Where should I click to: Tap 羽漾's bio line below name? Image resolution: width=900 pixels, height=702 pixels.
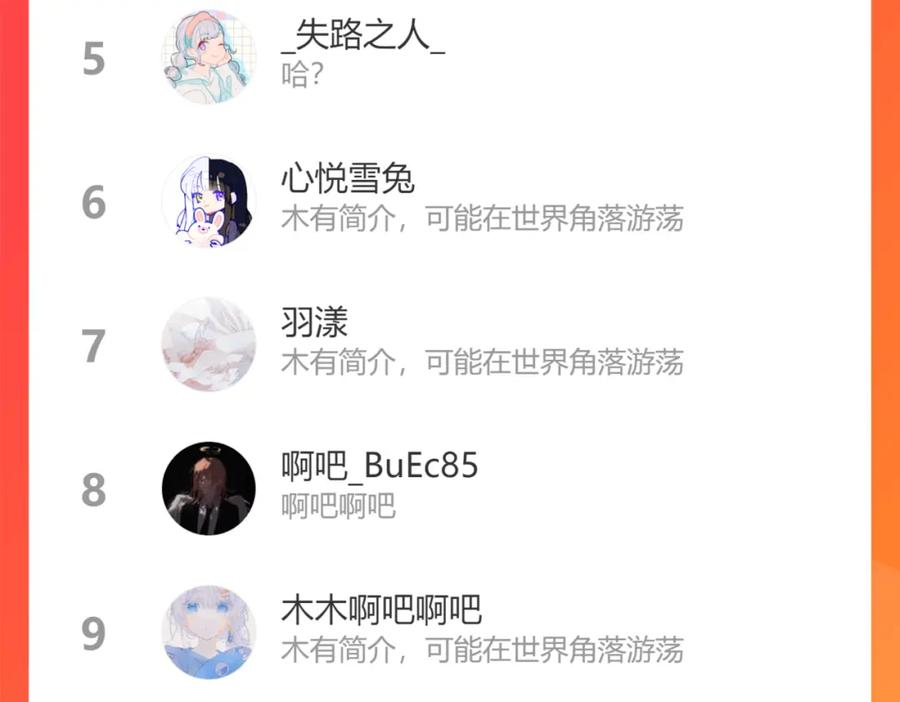pyautogui.click(x=482, y=362)
